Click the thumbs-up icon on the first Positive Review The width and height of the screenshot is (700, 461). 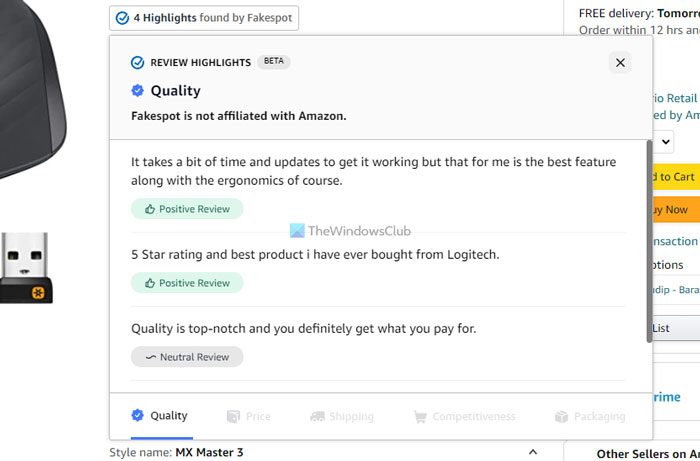click(150, 209)
